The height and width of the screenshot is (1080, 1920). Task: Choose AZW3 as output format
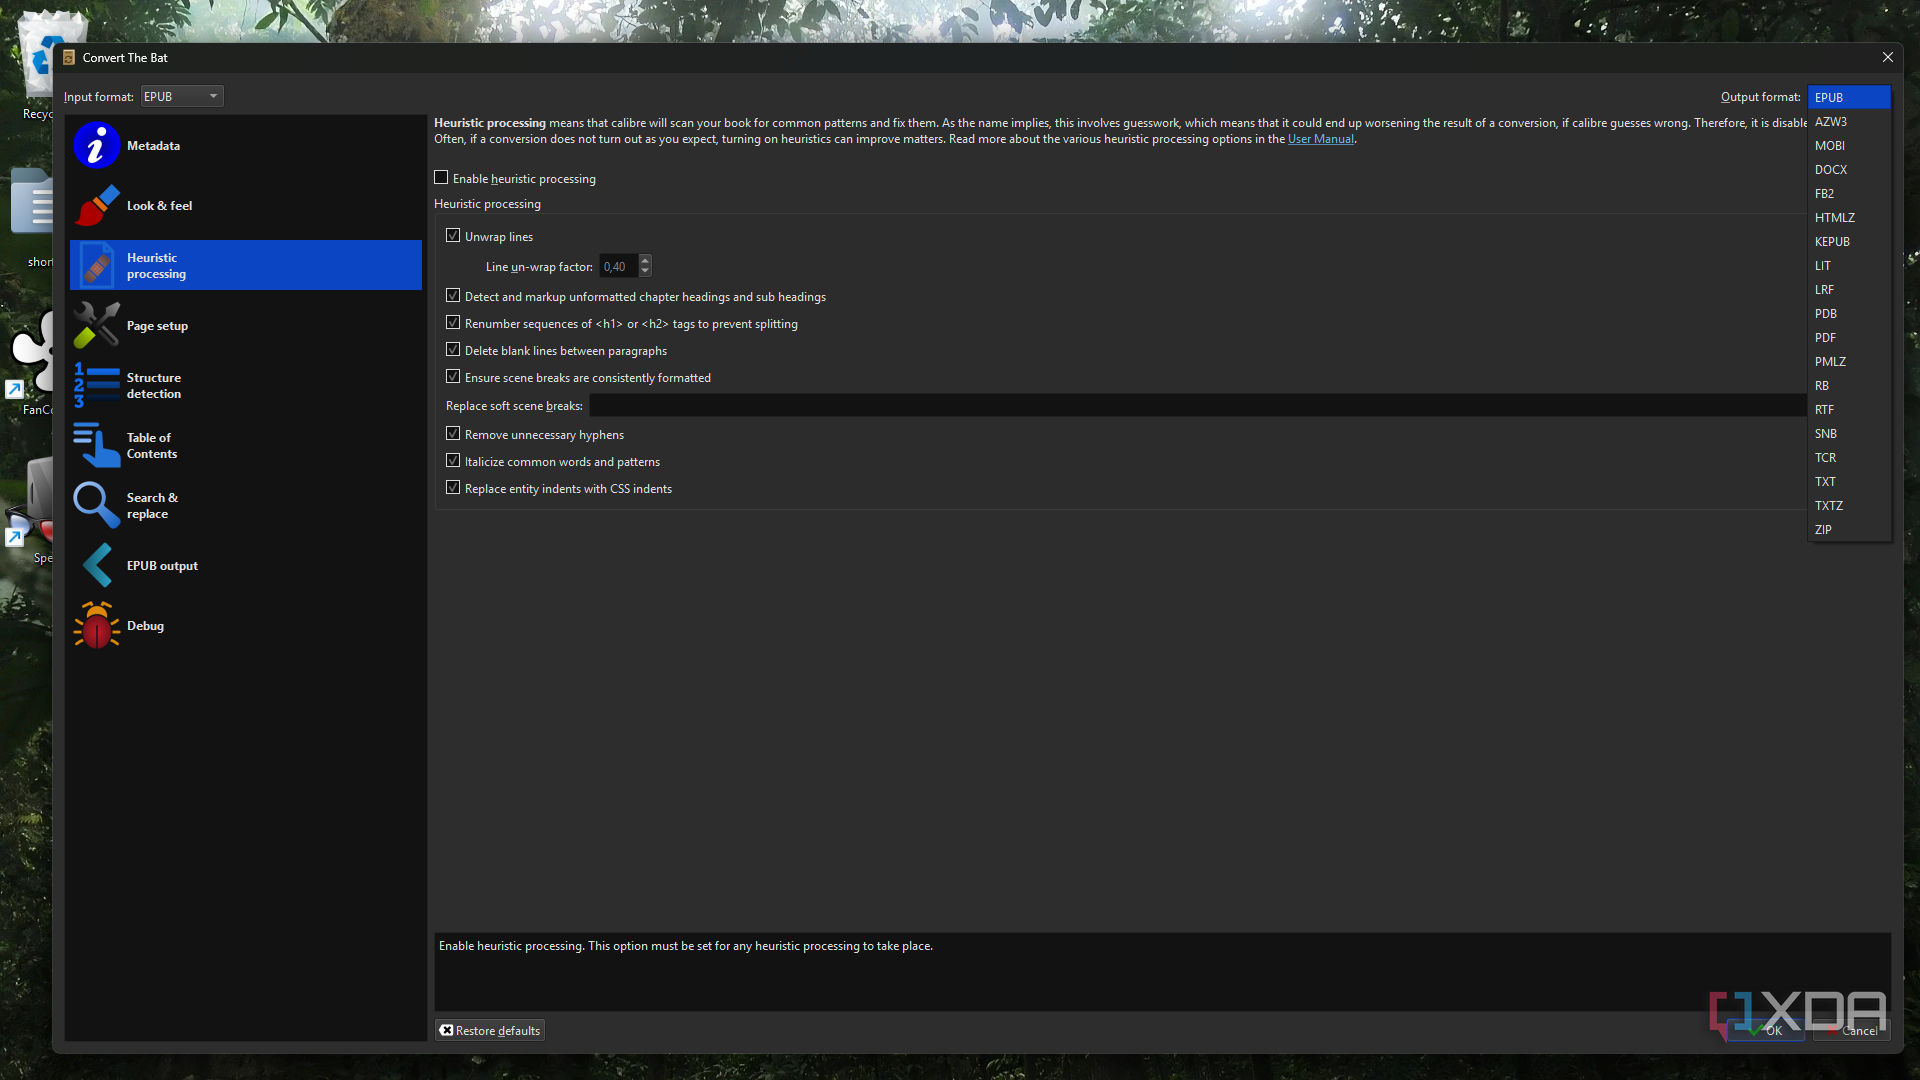point(1848,122)
